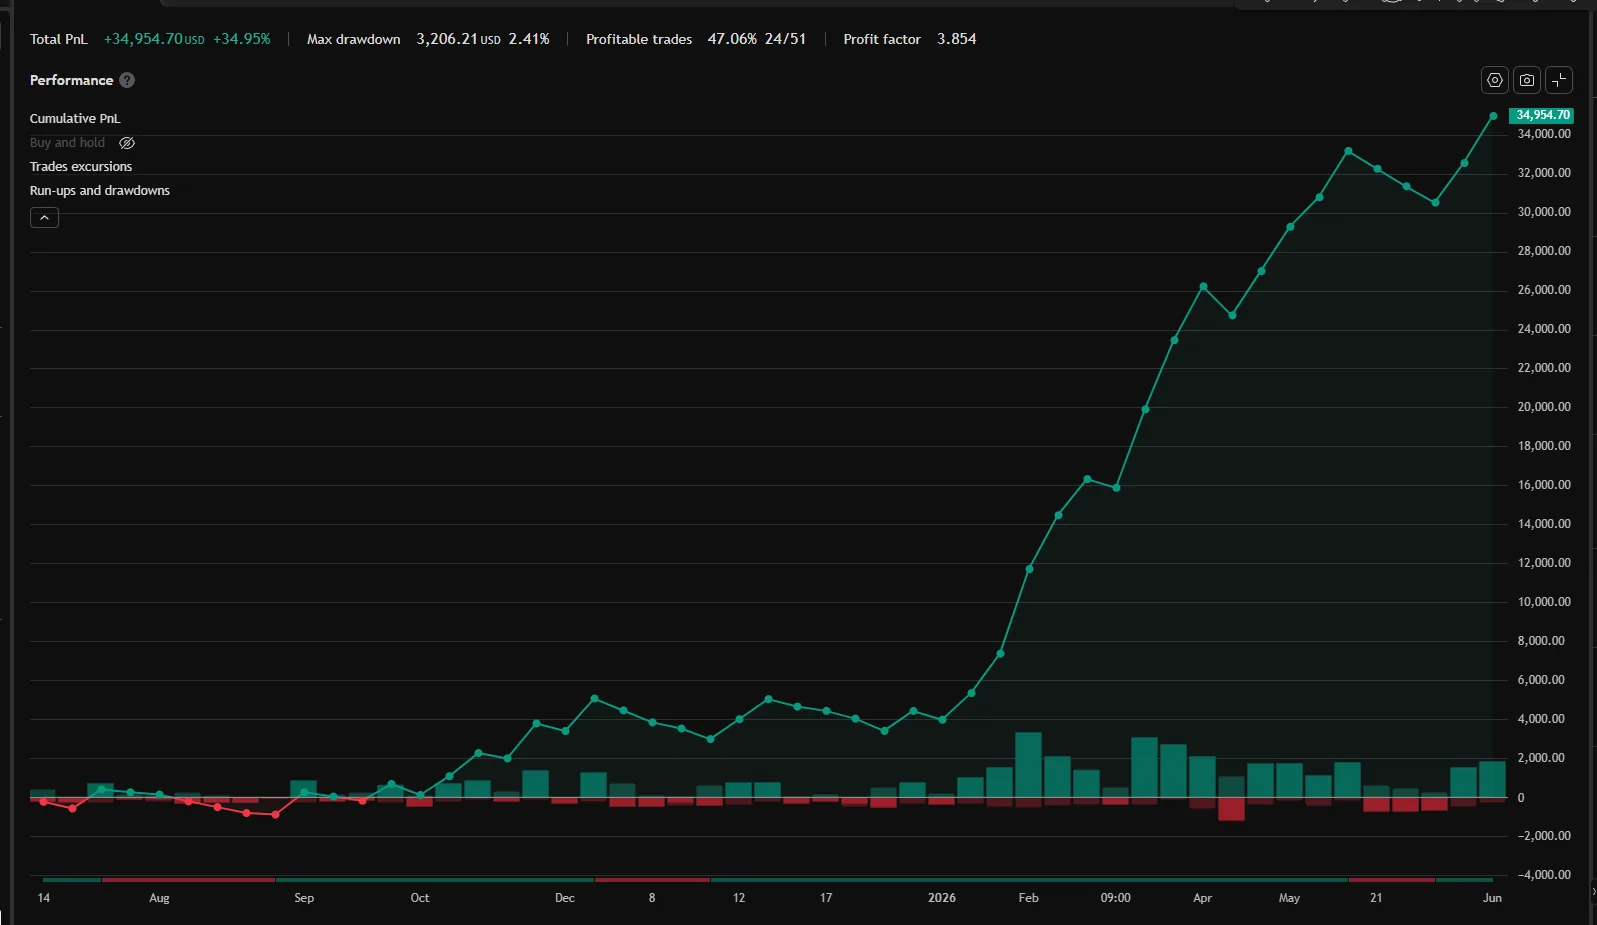Click the tallest green bar above Feb

tap(1028, 765)
